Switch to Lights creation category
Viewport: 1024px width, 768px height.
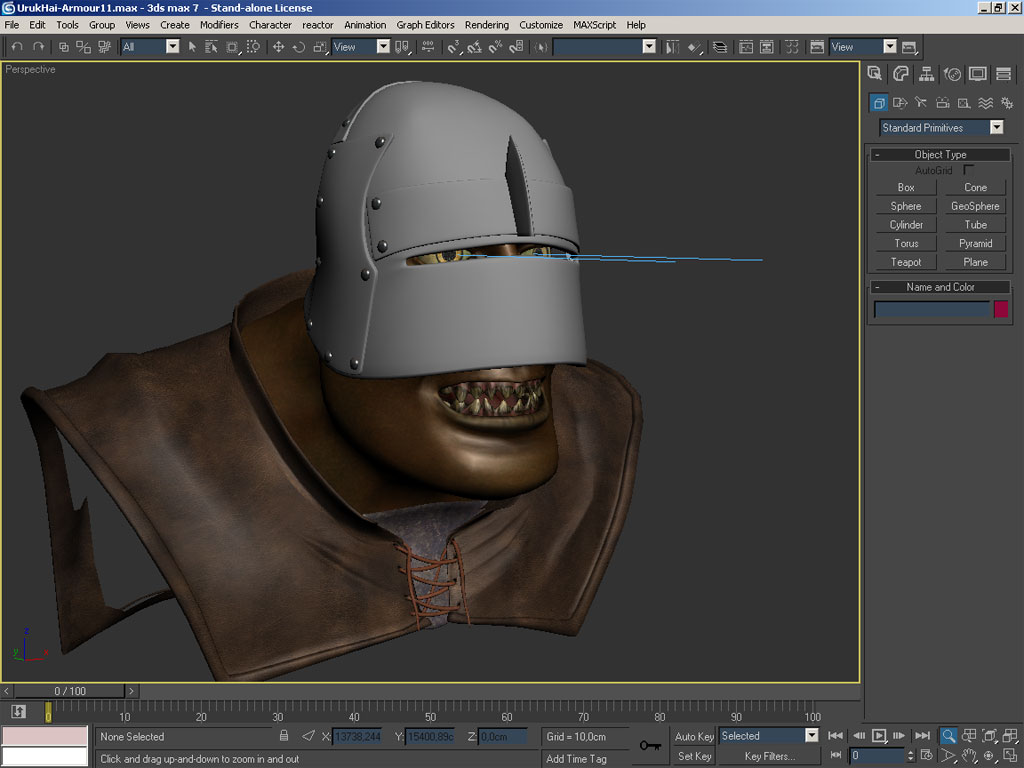coord(920,103)
